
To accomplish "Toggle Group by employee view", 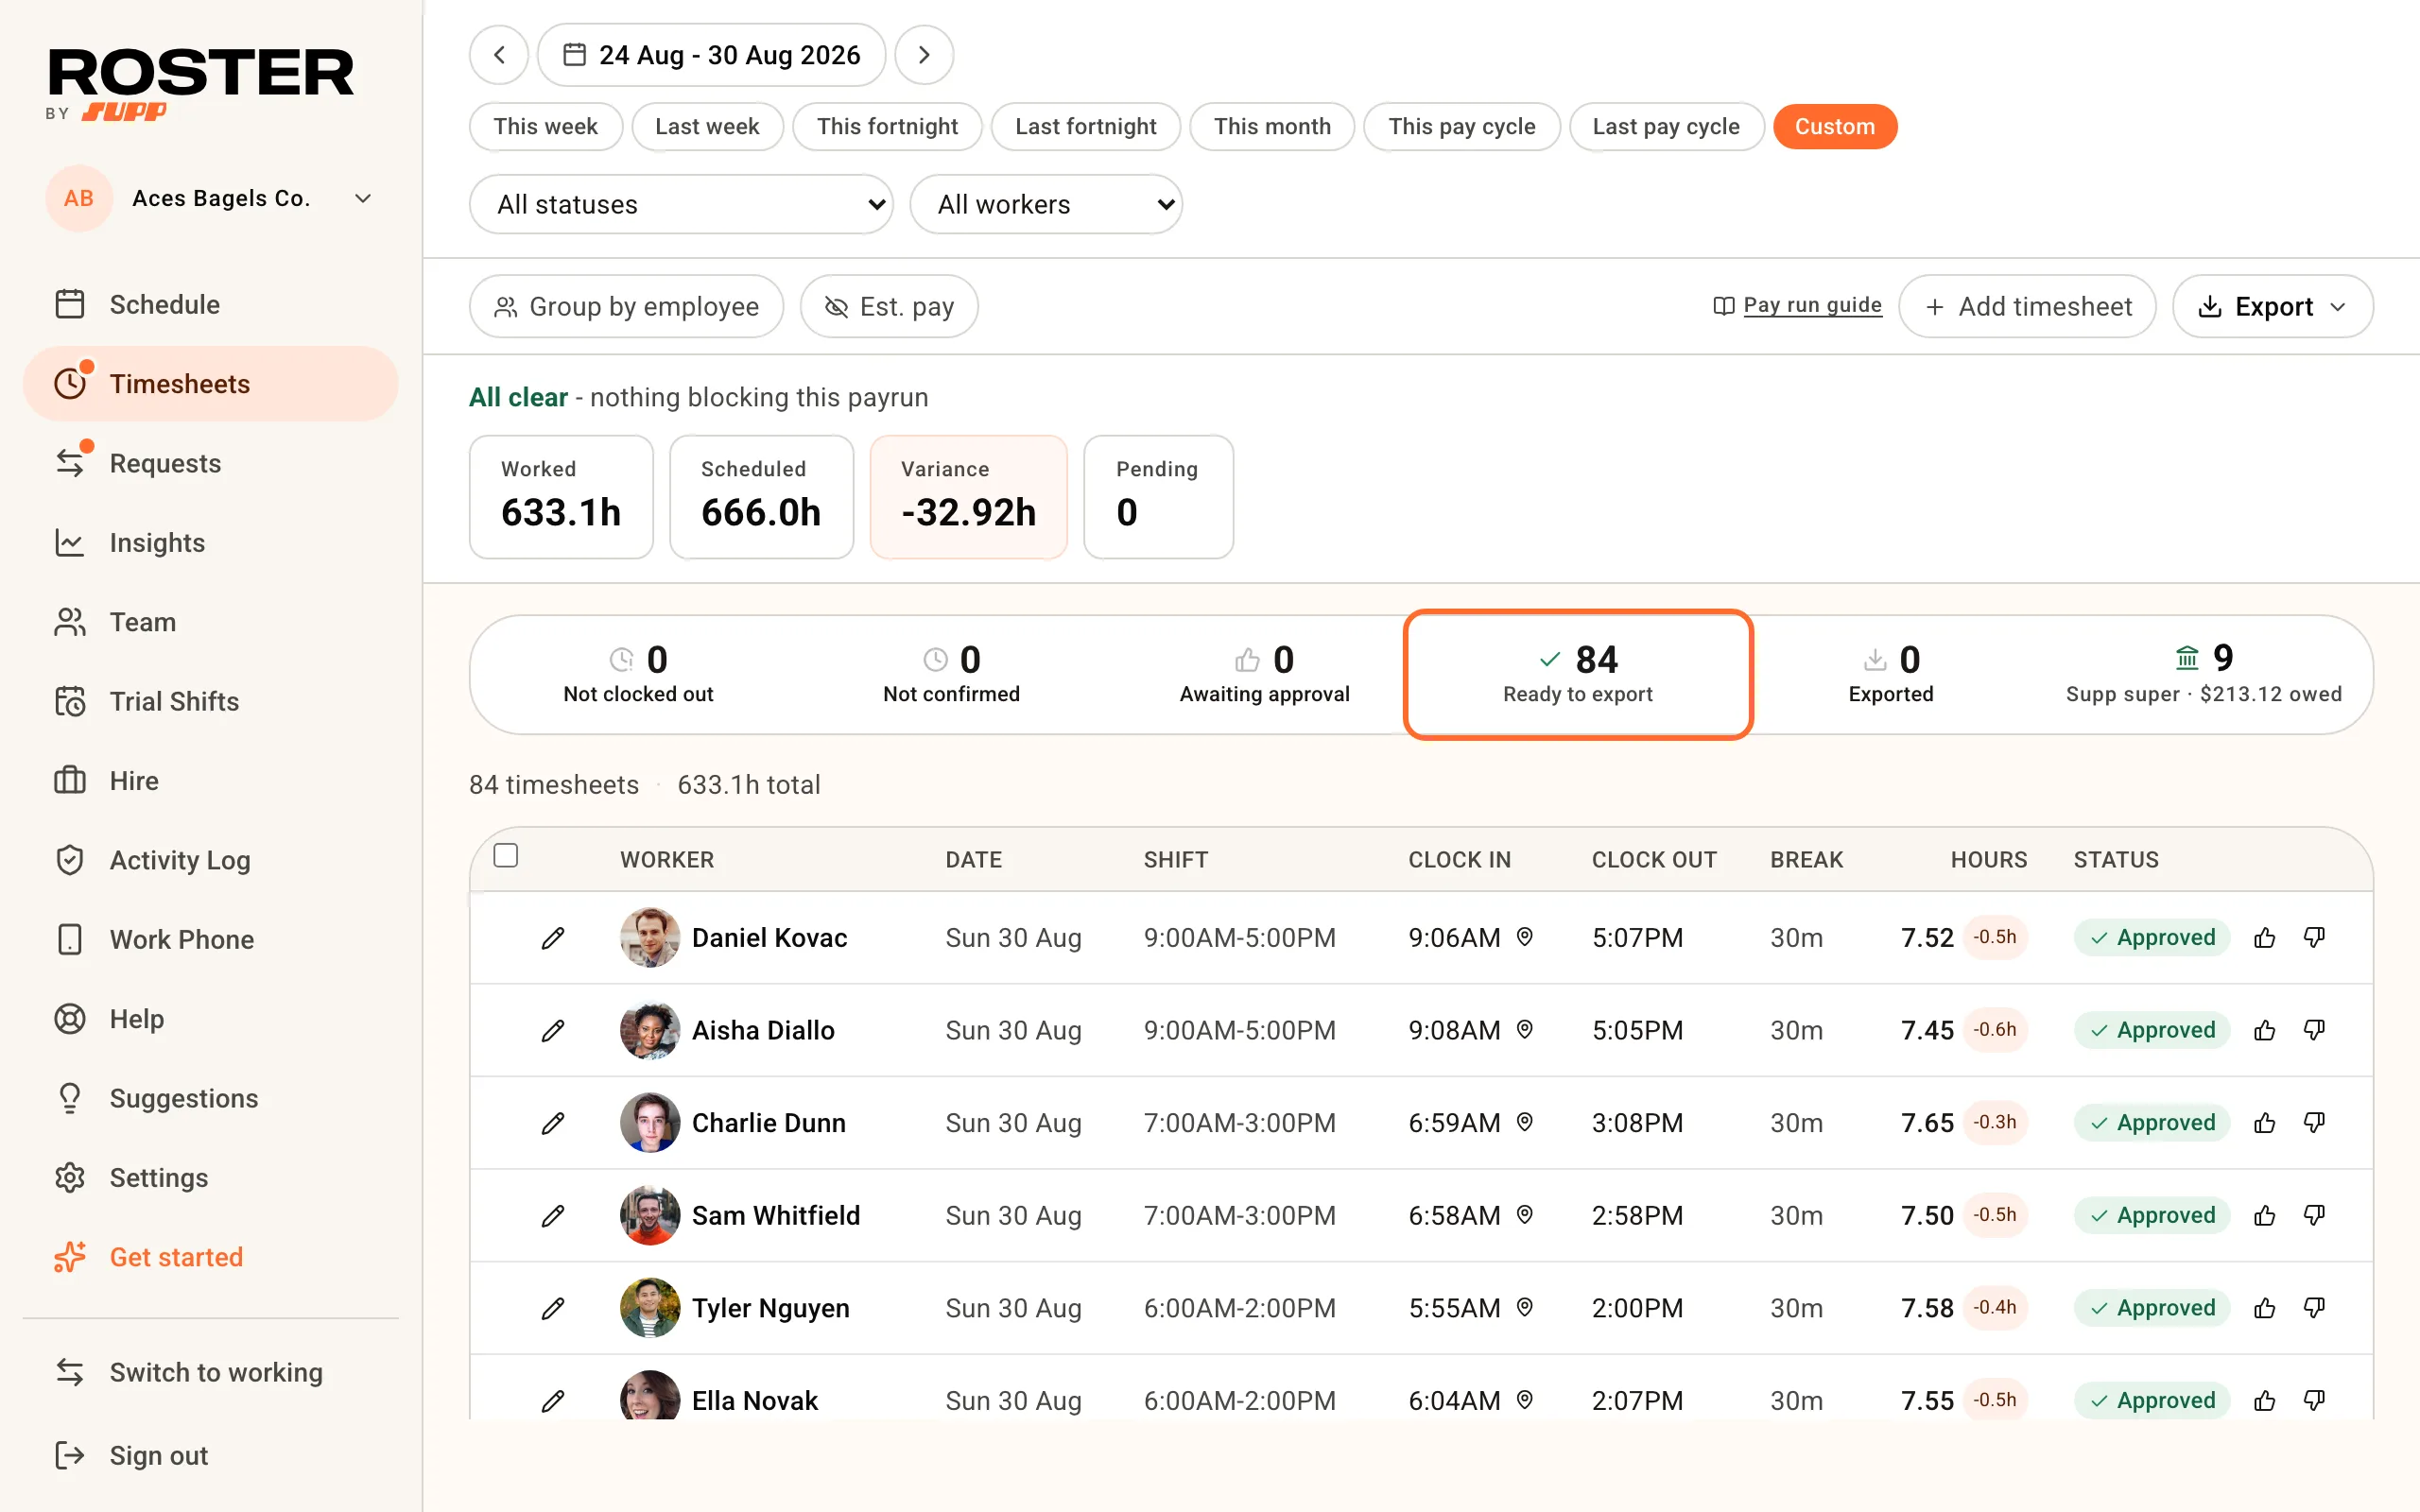I will pos(626,307).
